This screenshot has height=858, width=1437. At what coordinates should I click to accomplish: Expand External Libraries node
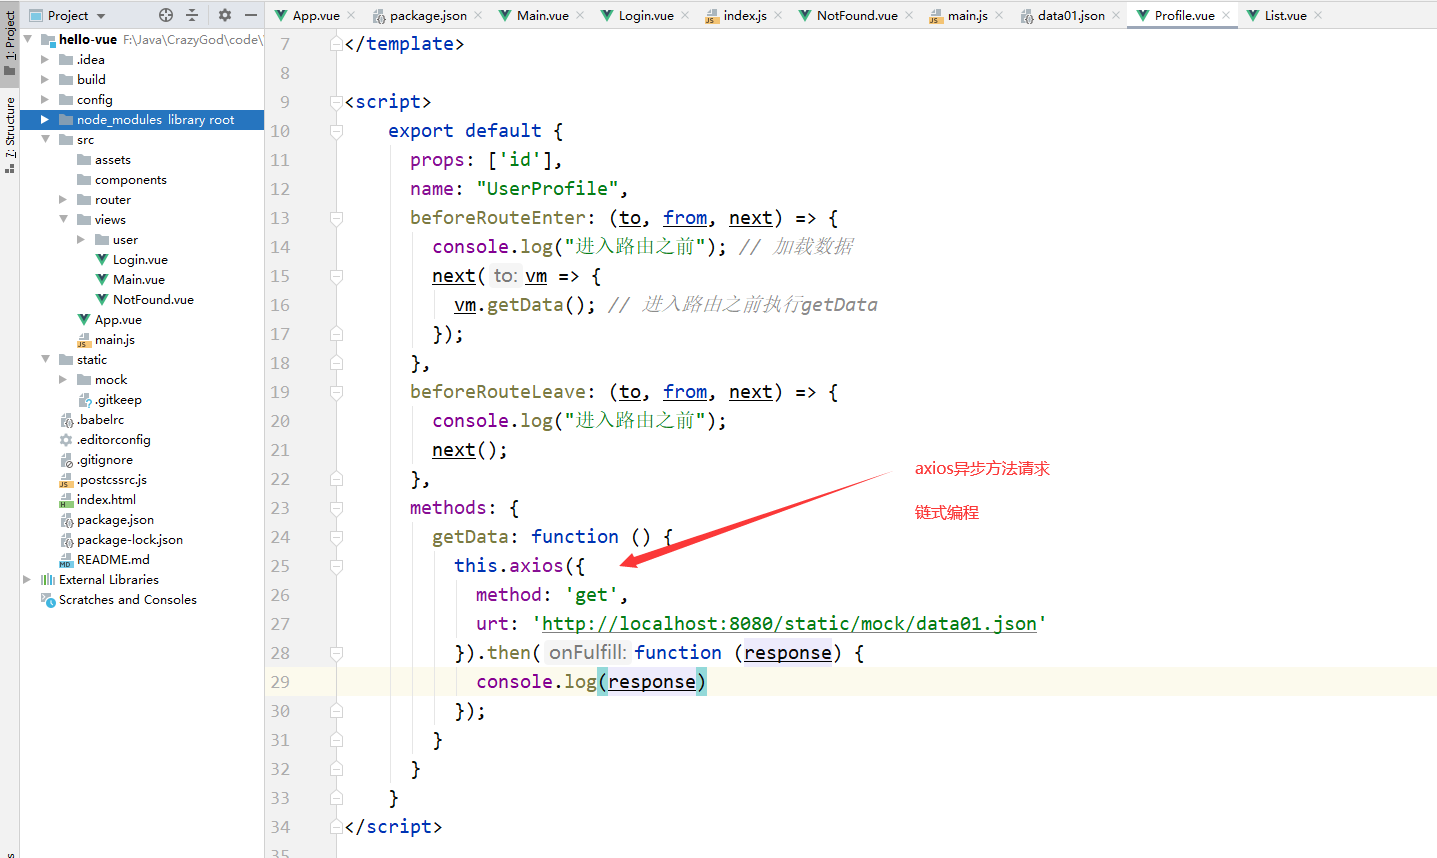27,579
